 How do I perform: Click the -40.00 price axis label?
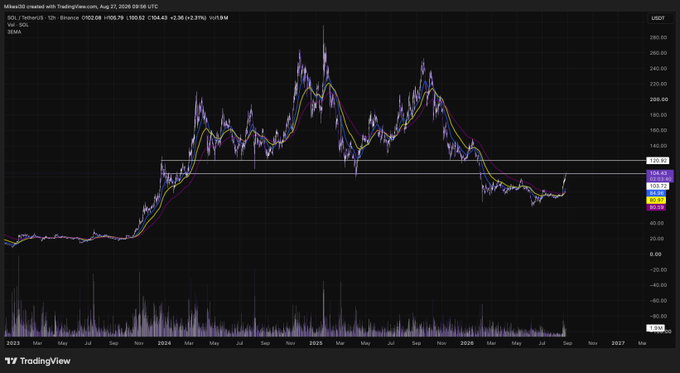point(658,285)
